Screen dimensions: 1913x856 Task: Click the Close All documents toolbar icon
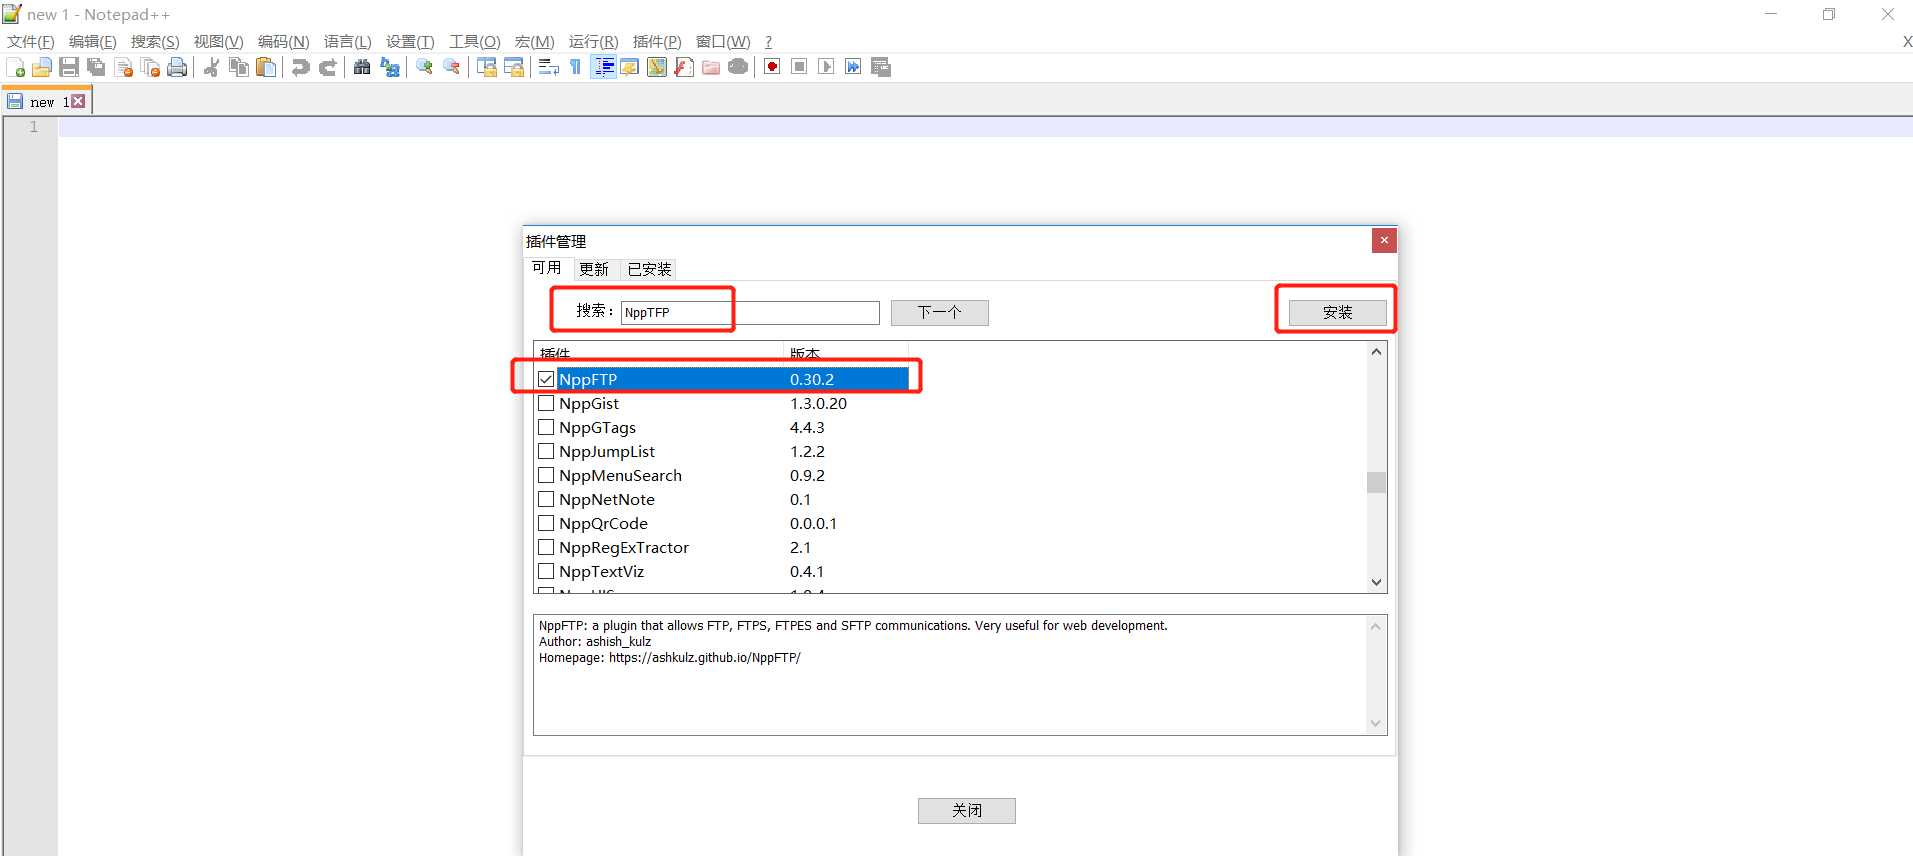pos(151,67)
